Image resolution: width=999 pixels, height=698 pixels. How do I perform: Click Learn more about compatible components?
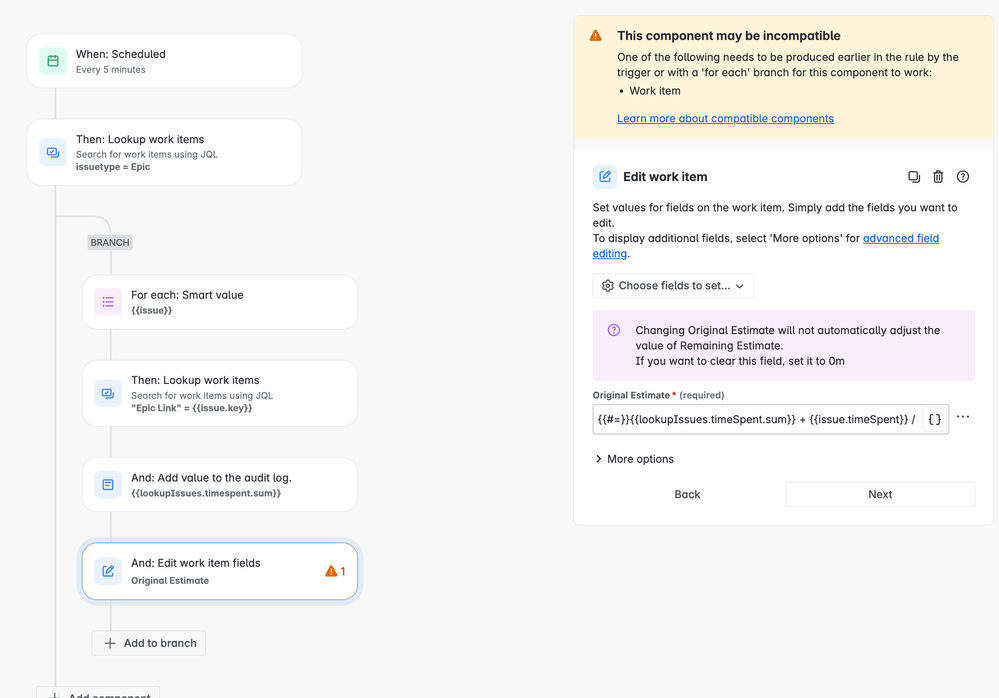click(x=725, y=118)
